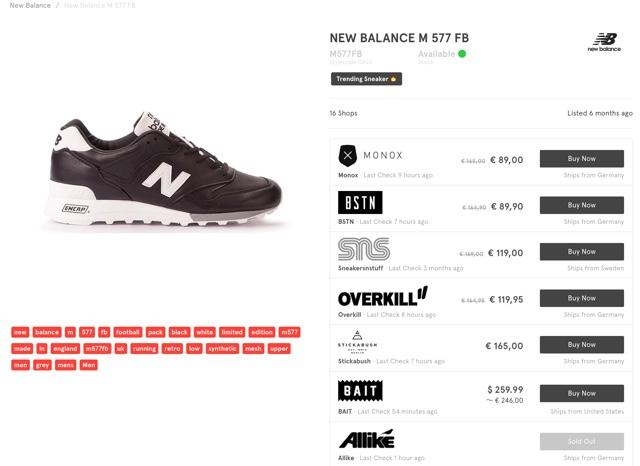Click the BSTN shop logo

360,203
